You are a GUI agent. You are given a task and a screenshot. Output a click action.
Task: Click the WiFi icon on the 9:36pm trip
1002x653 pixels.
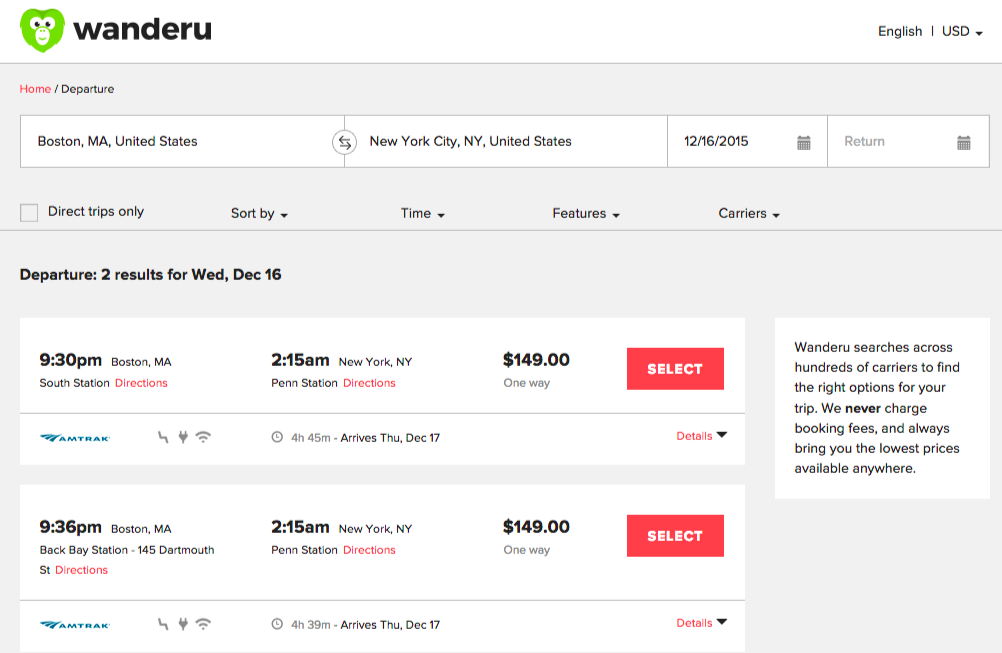(203, 624)
